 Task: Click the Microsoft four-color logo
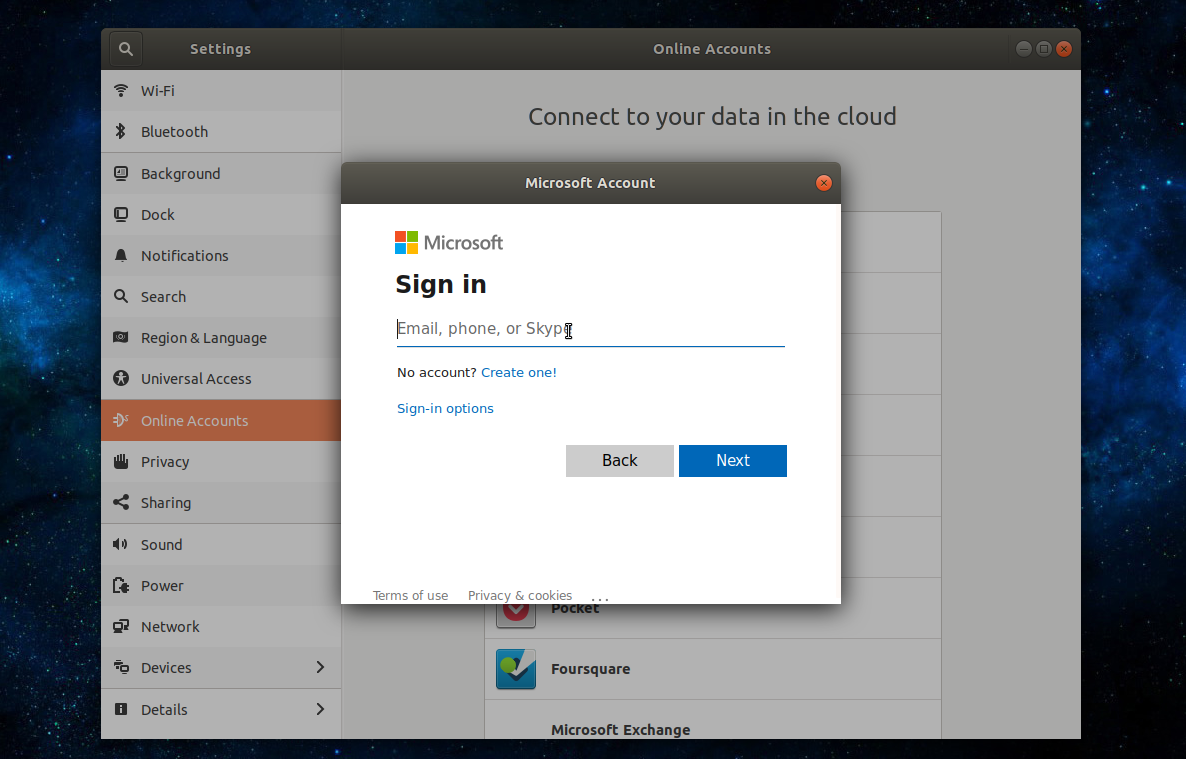point(406,243)
